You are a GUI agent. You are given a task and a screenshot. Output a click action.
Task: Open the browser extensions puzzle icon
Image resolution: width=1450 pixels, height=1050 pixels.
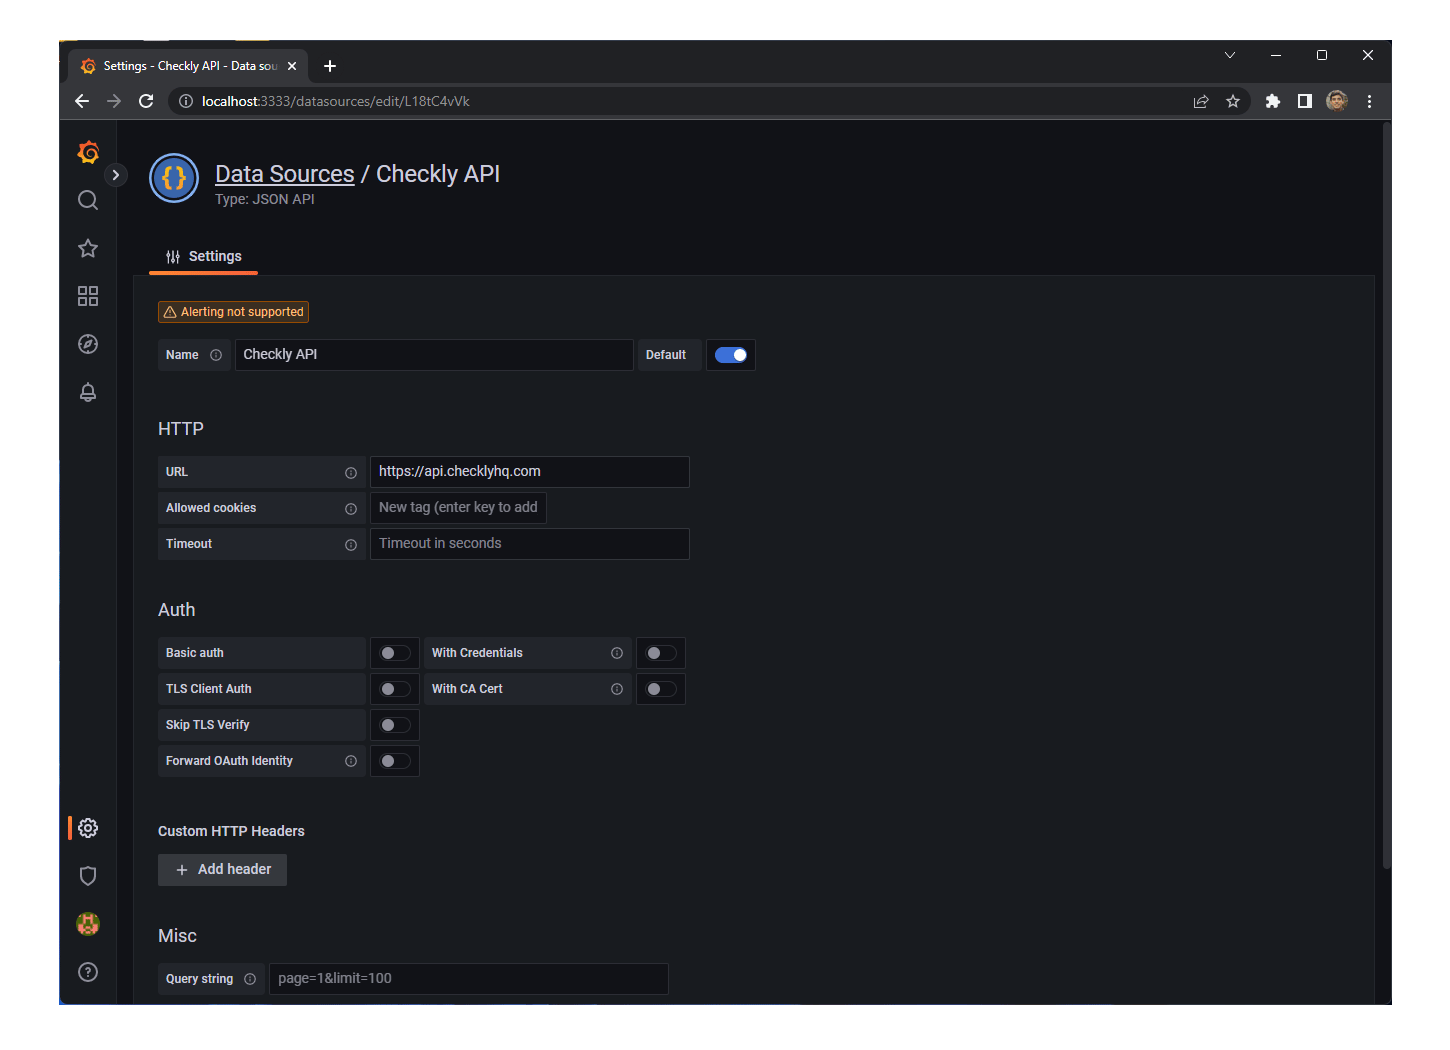click(x=1273, y=101)
